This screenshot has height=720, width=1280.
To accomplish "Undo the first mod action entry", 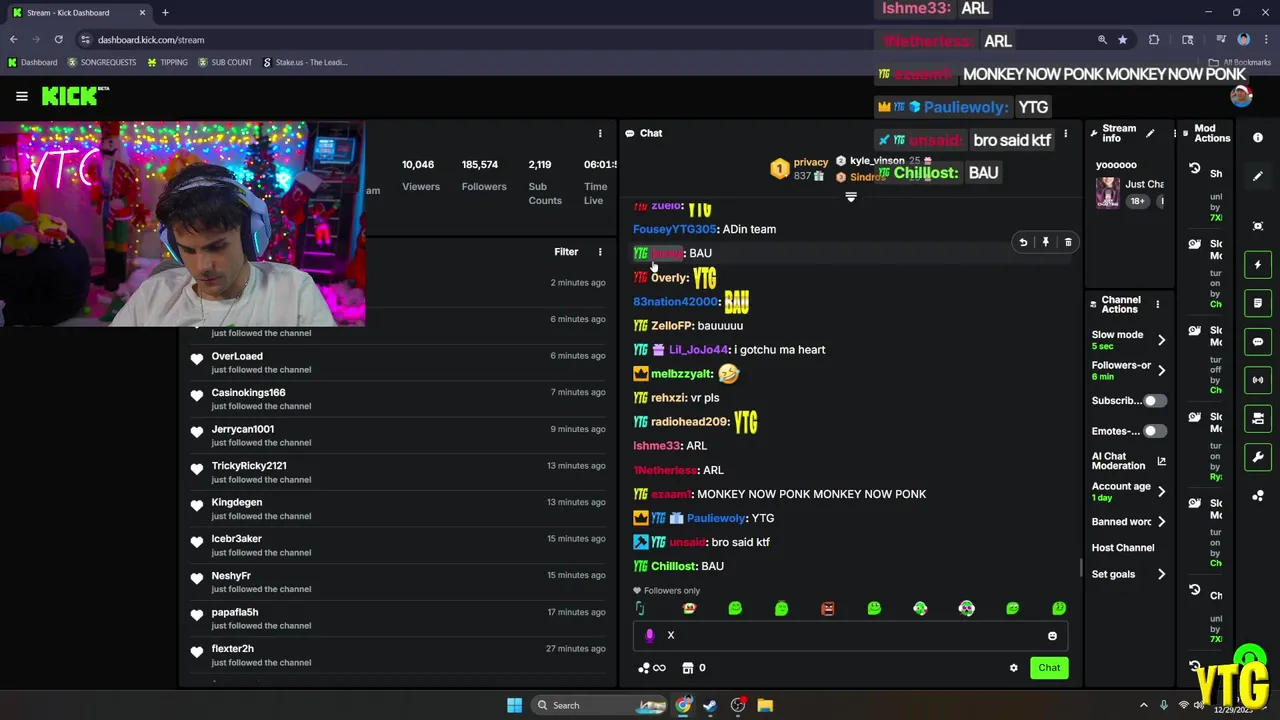I will point(1194,169).
